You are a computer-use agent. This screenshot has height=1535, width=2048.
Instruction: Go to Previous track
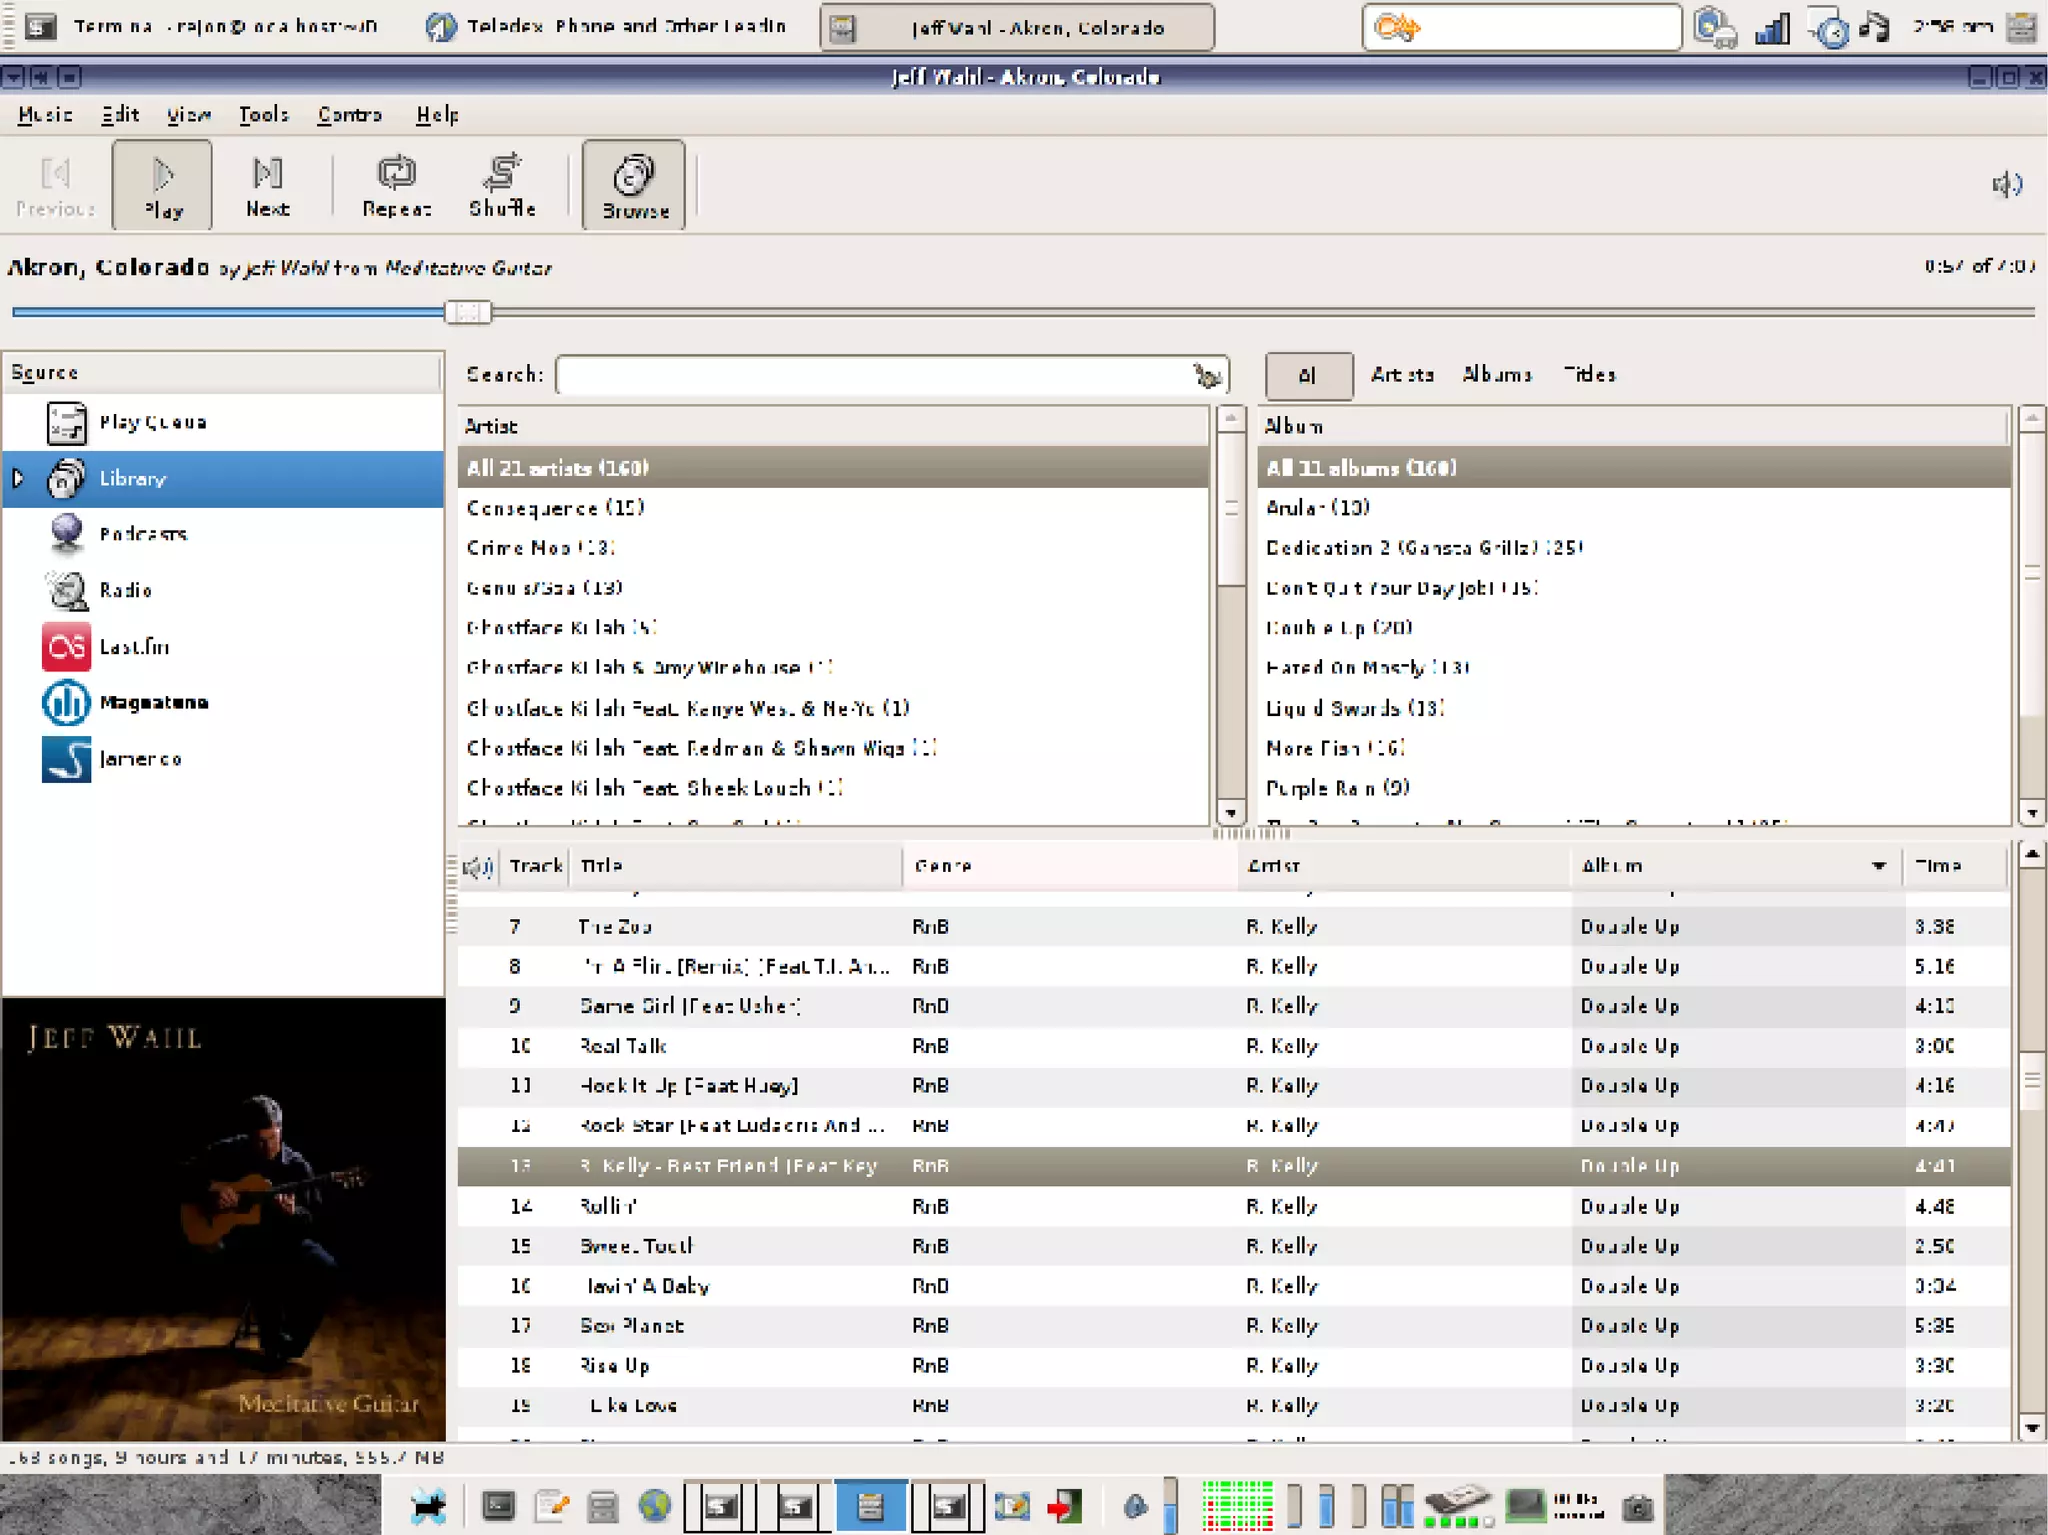[55, 186]
